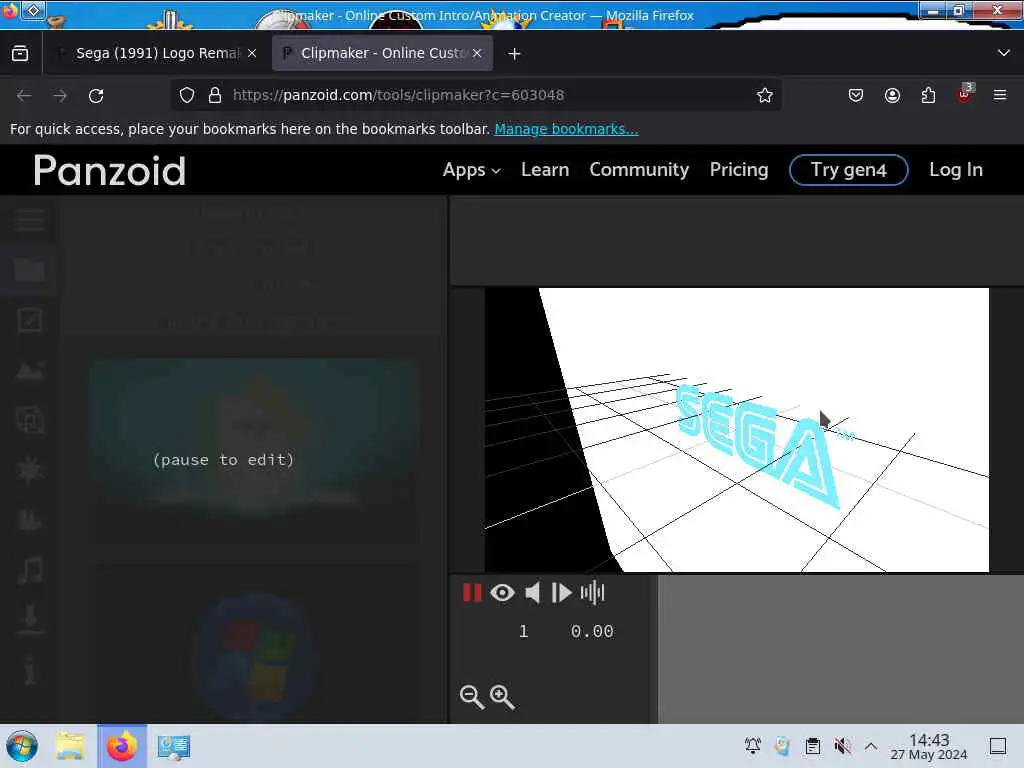This screenshot has height=768, width=1024.
Task: Open the Manage bookmarks link
Action: point(566,129)
